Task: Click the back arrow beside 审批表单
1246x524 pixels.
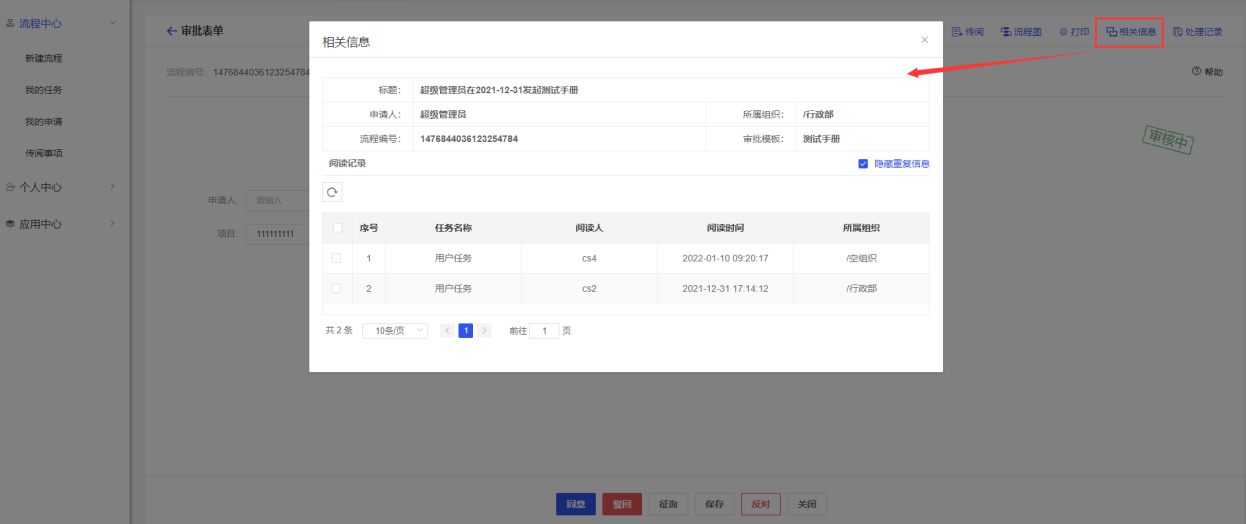Action: (172, 31)
